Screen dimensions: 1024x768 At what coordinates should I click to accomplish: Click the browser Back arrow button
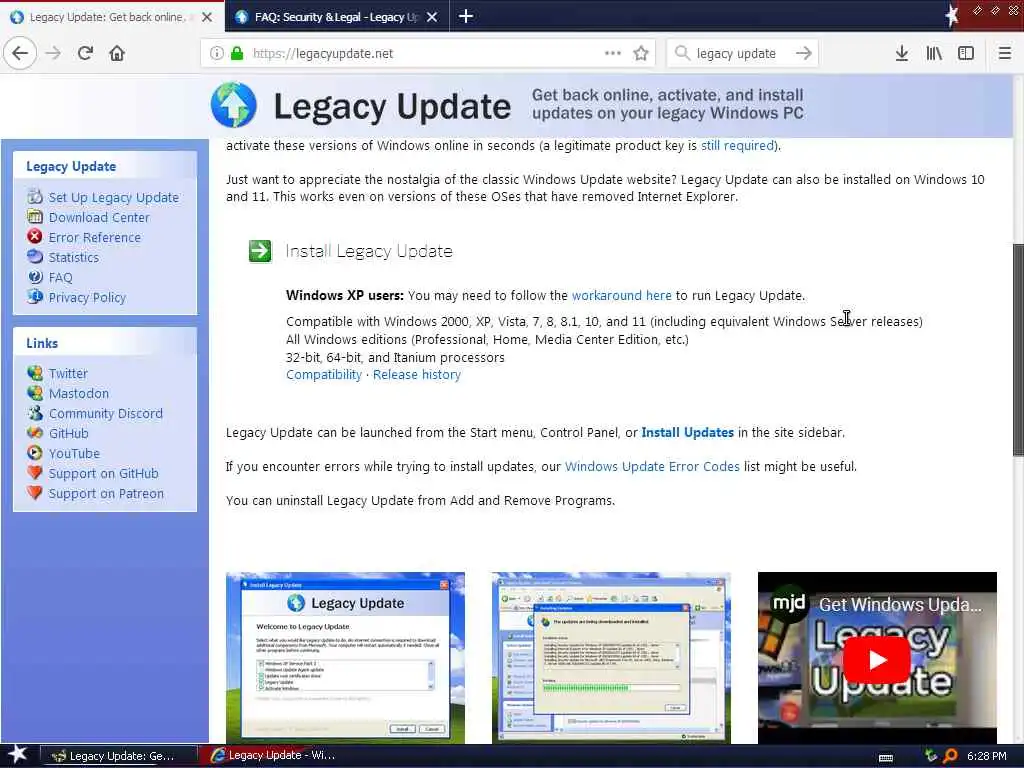[20, 53]
